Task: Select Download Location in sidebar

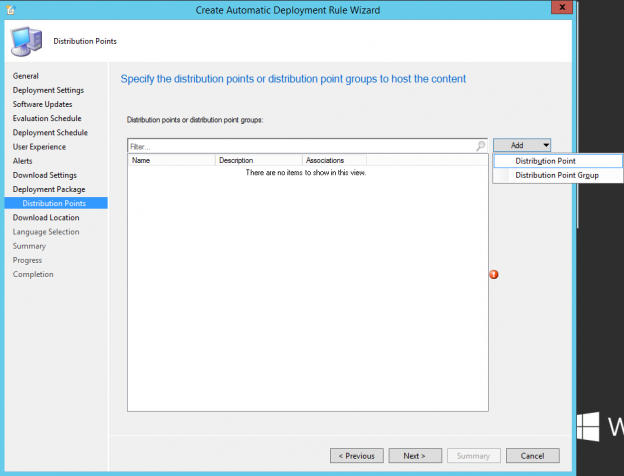Action: (x=46, y=217)
